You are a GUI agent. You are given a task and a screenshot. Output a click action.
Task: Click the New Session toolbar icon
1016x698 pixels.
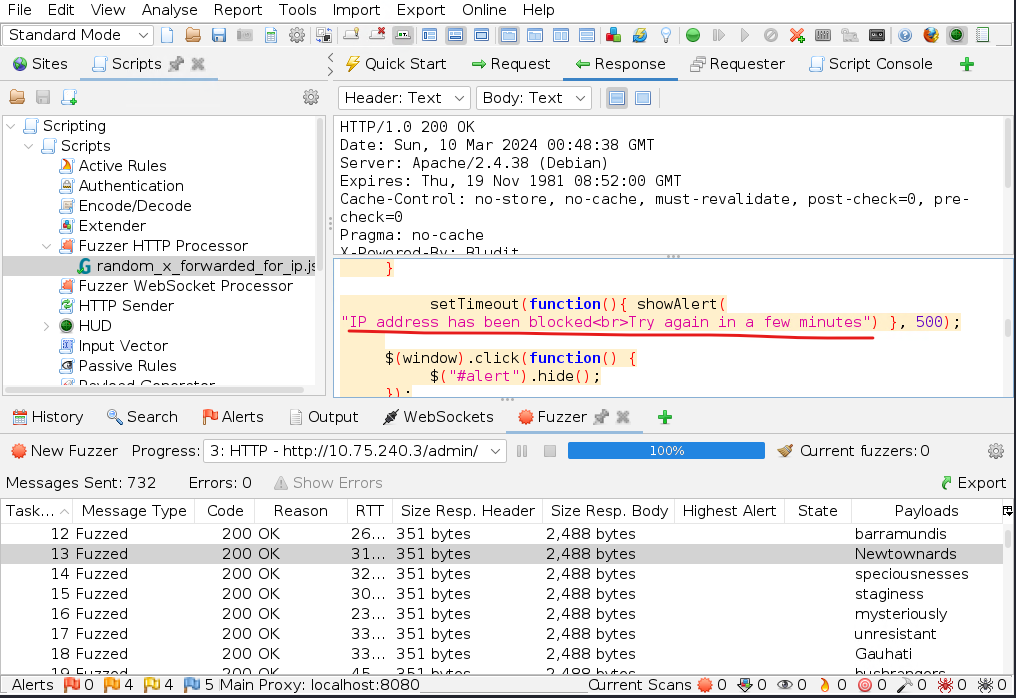pyautogui.click(x=167, y=35)
